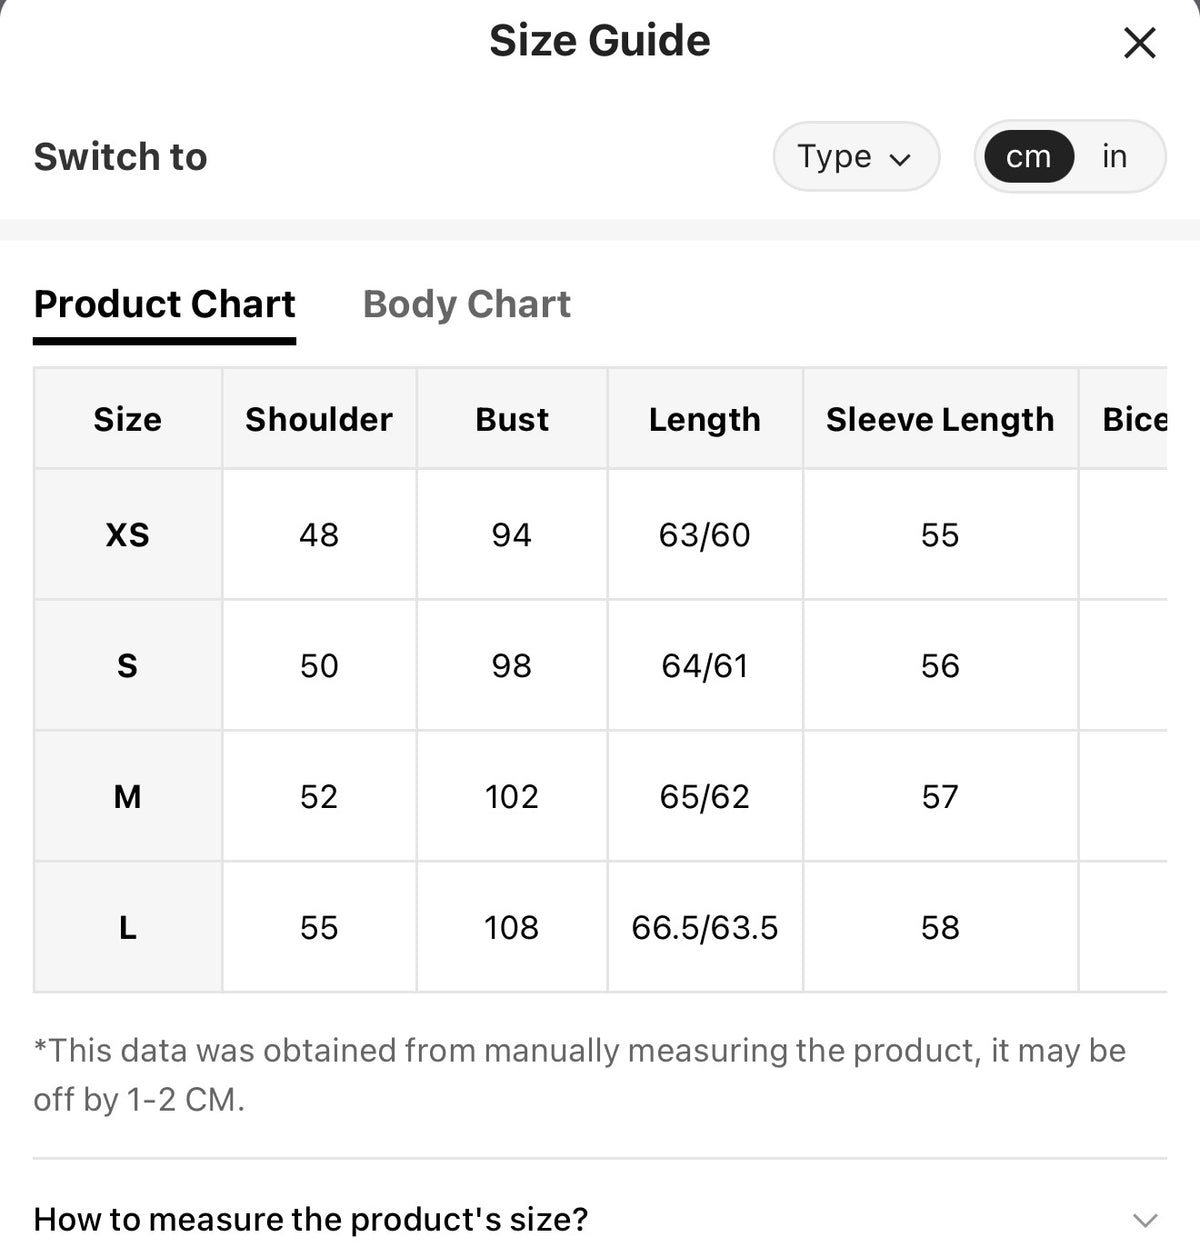Screen dimensions: 1200x1257
Task: Select the M size row label
Action: pyautogui.click(x=128, y=797)
